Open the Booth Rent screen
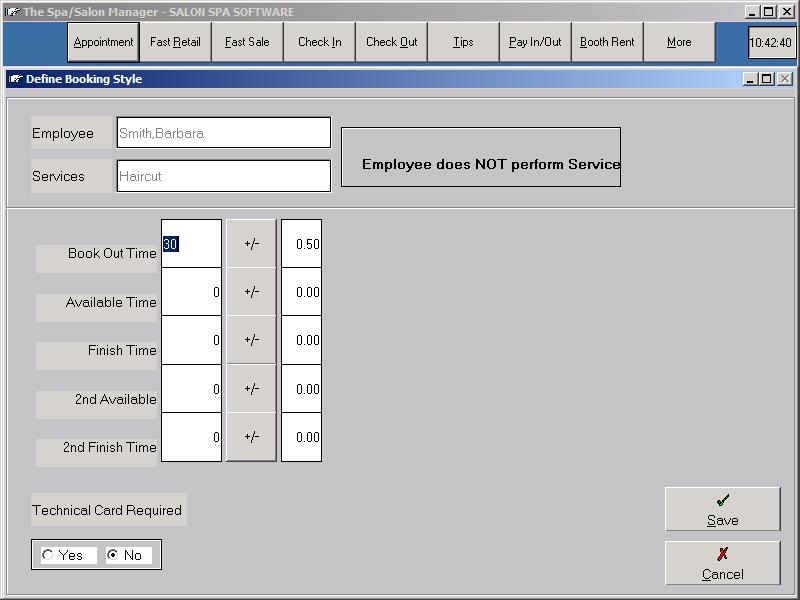This screenshot has width=800, height=600. [x=607, y=43]
